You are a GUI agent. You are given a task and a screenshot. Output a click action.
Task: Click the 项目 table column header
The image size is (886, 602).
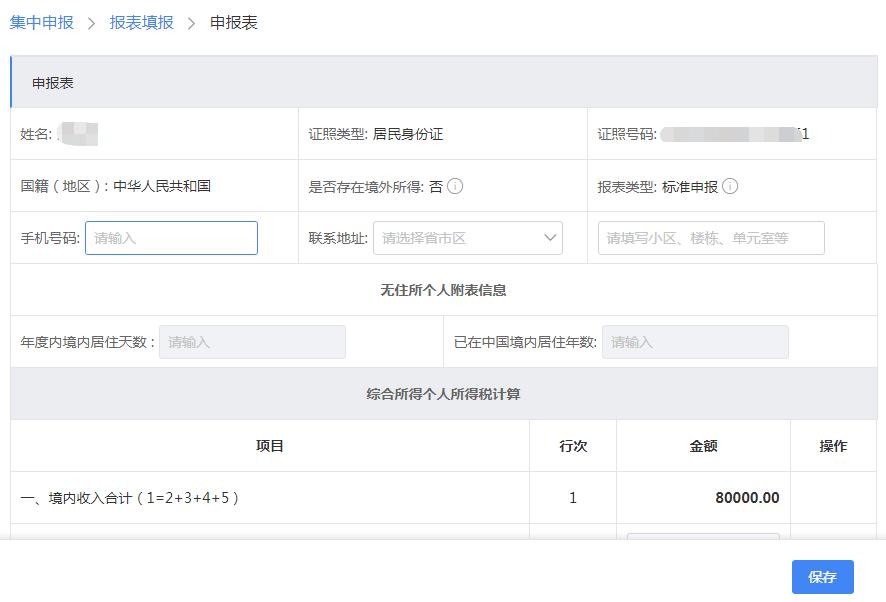click(x=268, y=445)
